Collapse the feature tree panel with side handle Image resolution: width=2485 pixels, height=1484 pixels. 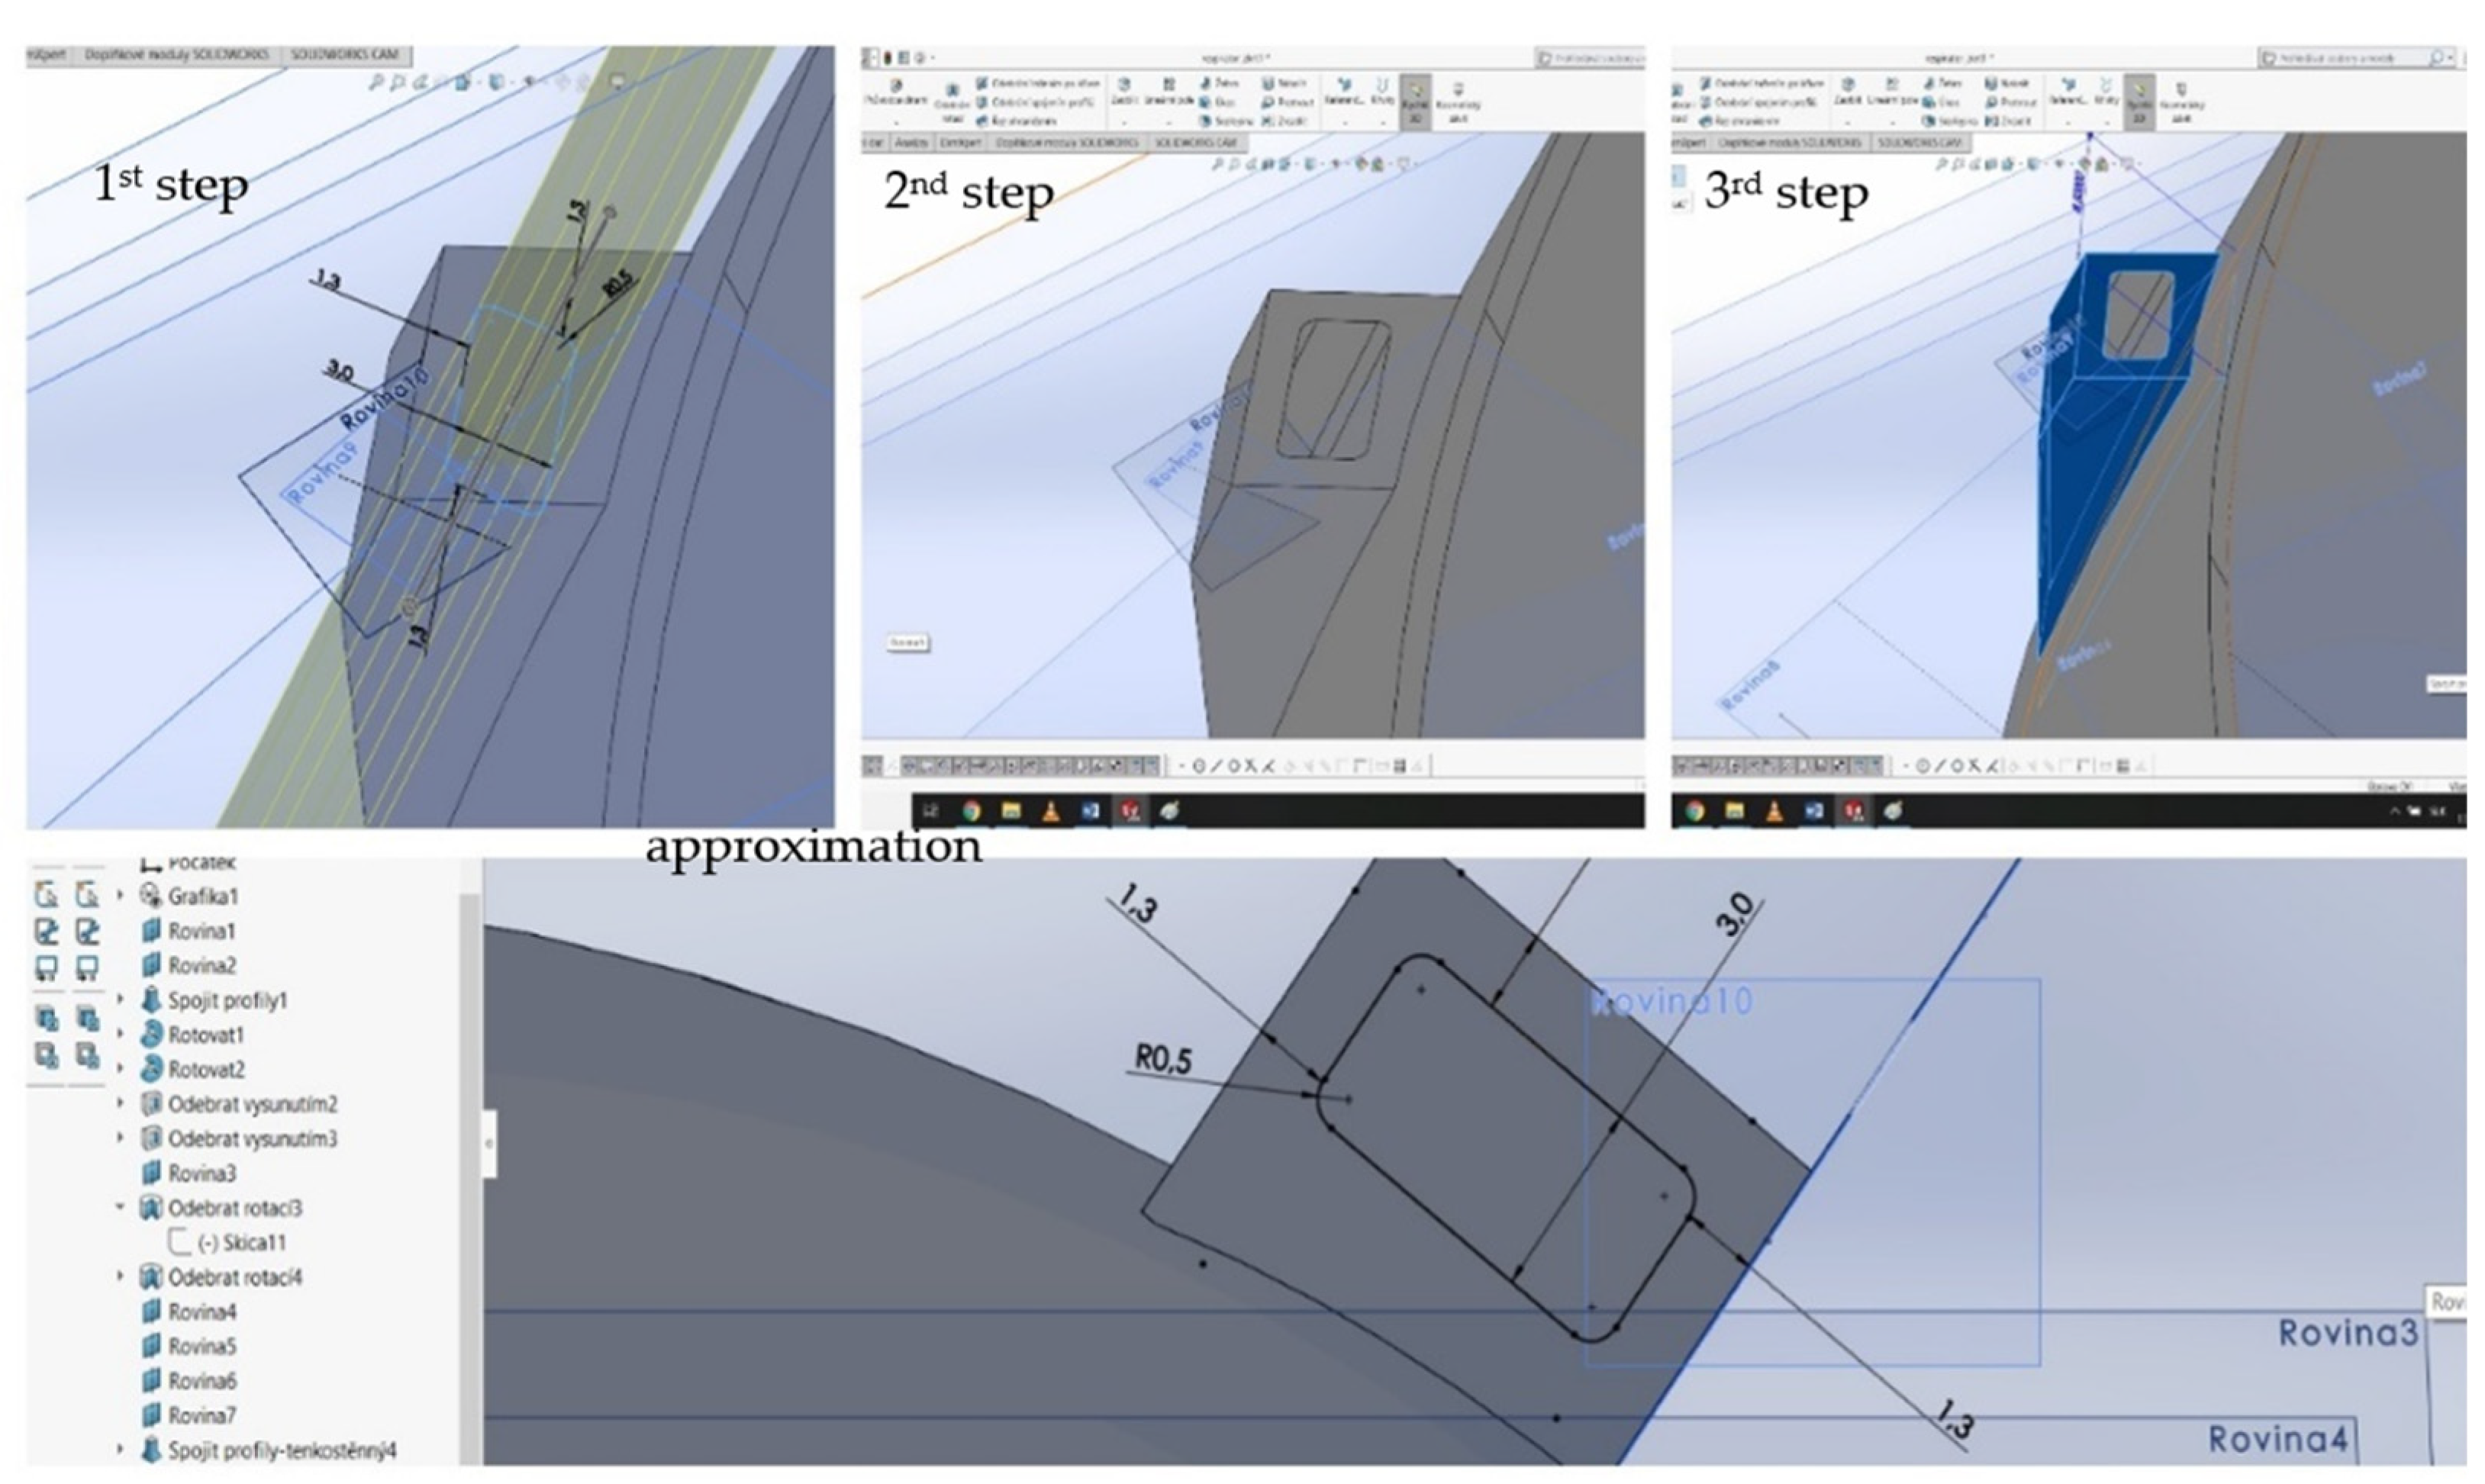pyautogui.click(x=489, y=1143)
